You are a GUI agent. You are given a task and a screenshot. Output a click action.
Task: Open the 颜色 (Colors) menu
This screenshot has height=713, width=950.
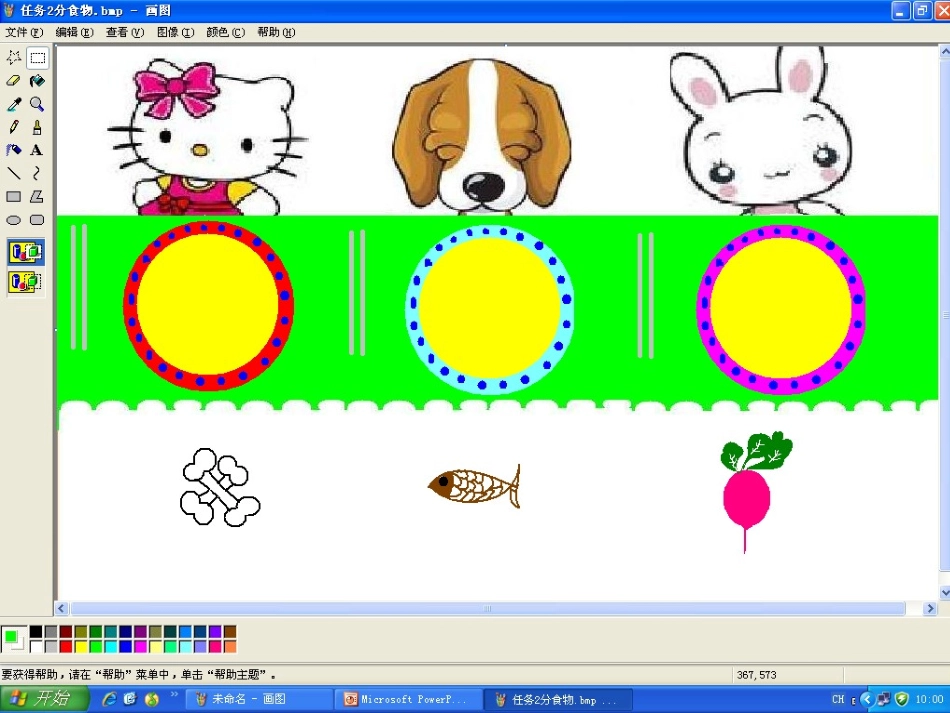click(x=225, y=32)
